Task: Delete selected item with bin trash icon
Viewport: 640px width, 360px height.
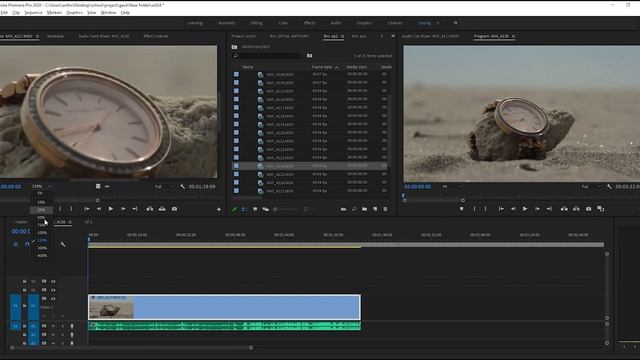Action: (385, 209)
